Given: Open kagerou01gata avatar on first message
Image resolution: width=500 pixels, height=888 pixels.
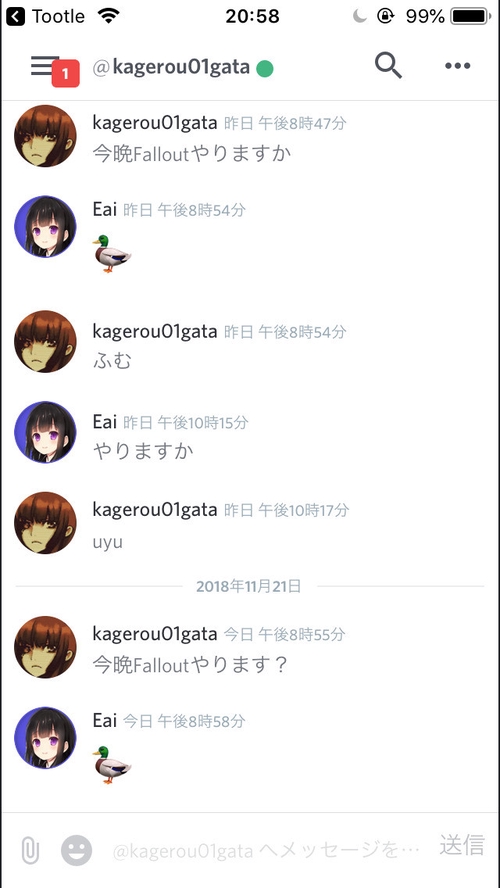Looking at the screenshot, I should 45,136.
